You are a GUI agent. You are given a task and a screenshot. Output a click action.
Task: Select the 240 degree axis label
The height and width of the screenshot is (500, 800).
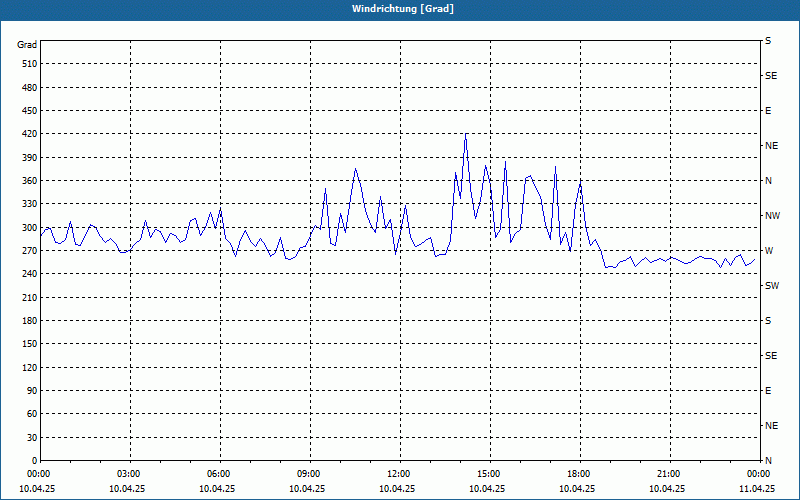[30, 274]
